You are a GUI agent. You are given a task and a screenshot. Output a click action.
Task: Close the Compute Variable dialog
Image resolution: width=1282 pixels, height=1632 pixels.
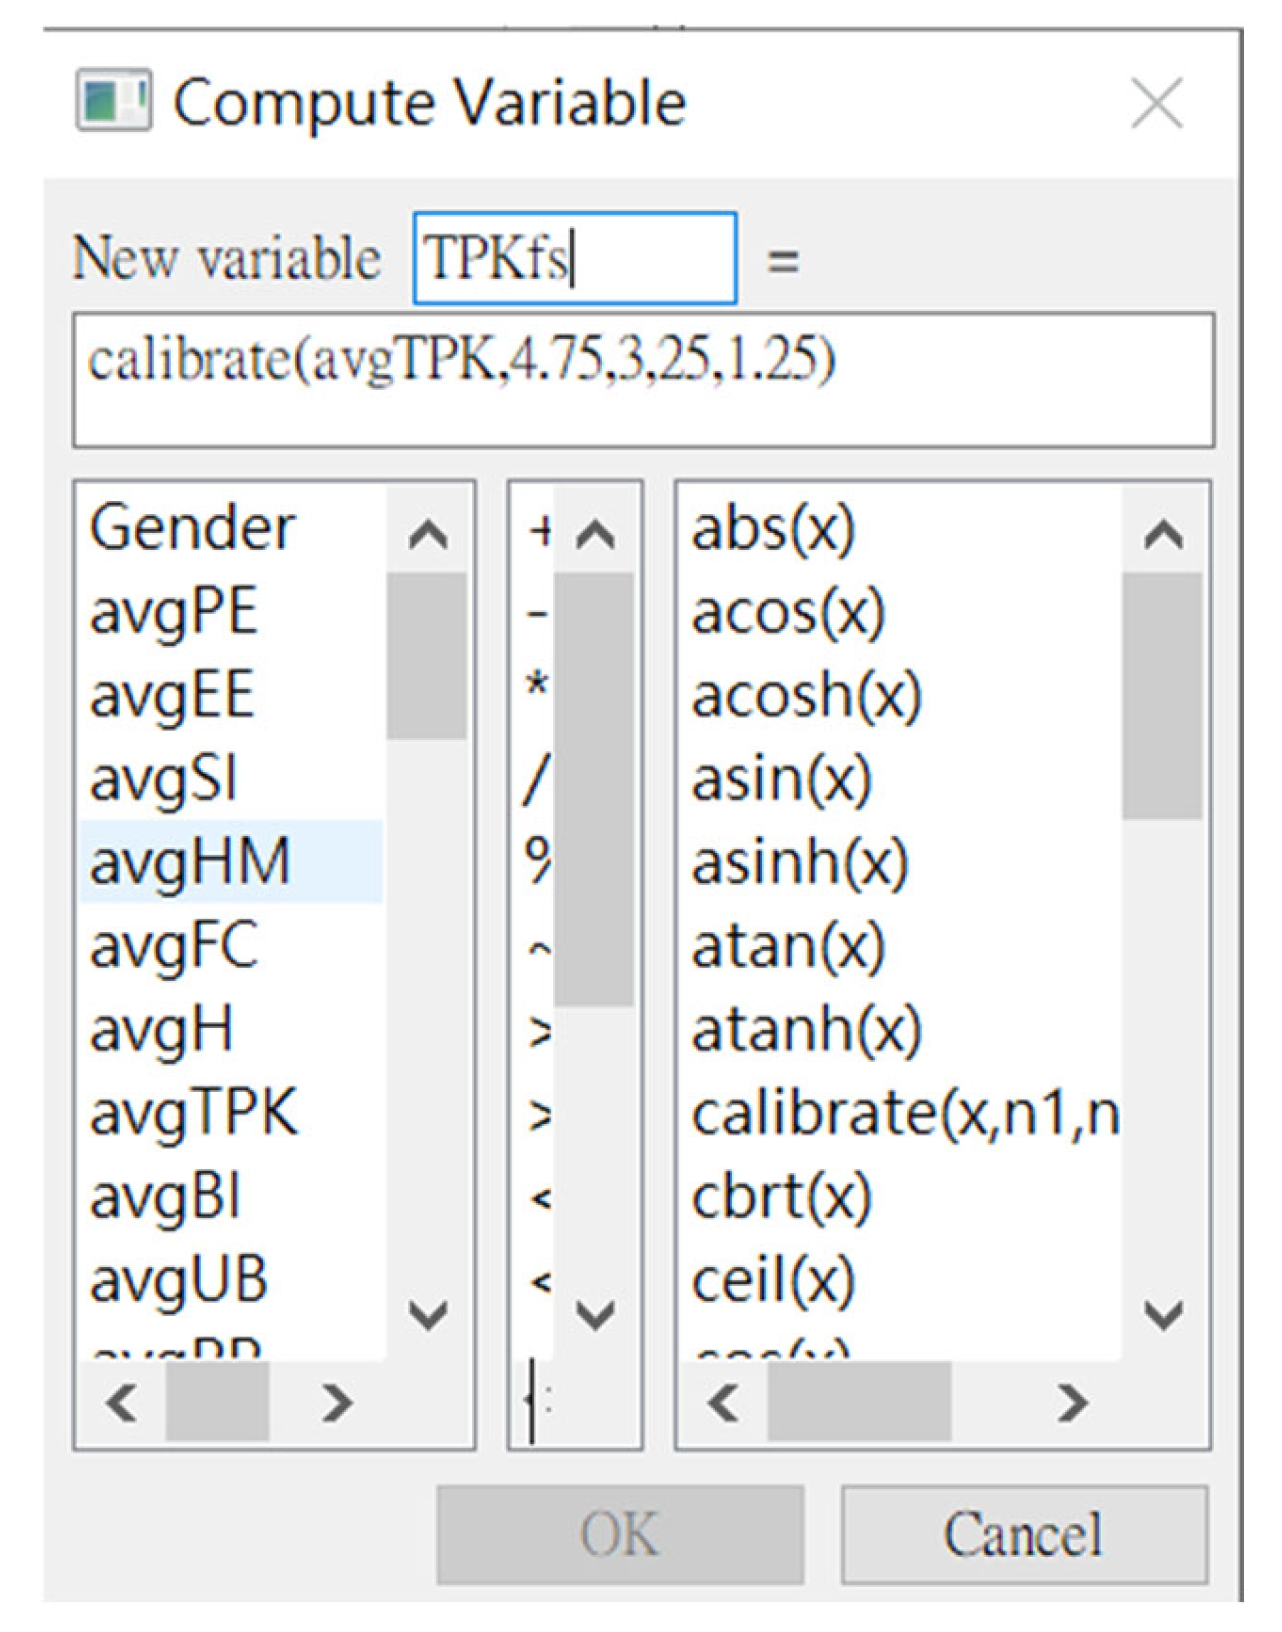point(1156,103)
